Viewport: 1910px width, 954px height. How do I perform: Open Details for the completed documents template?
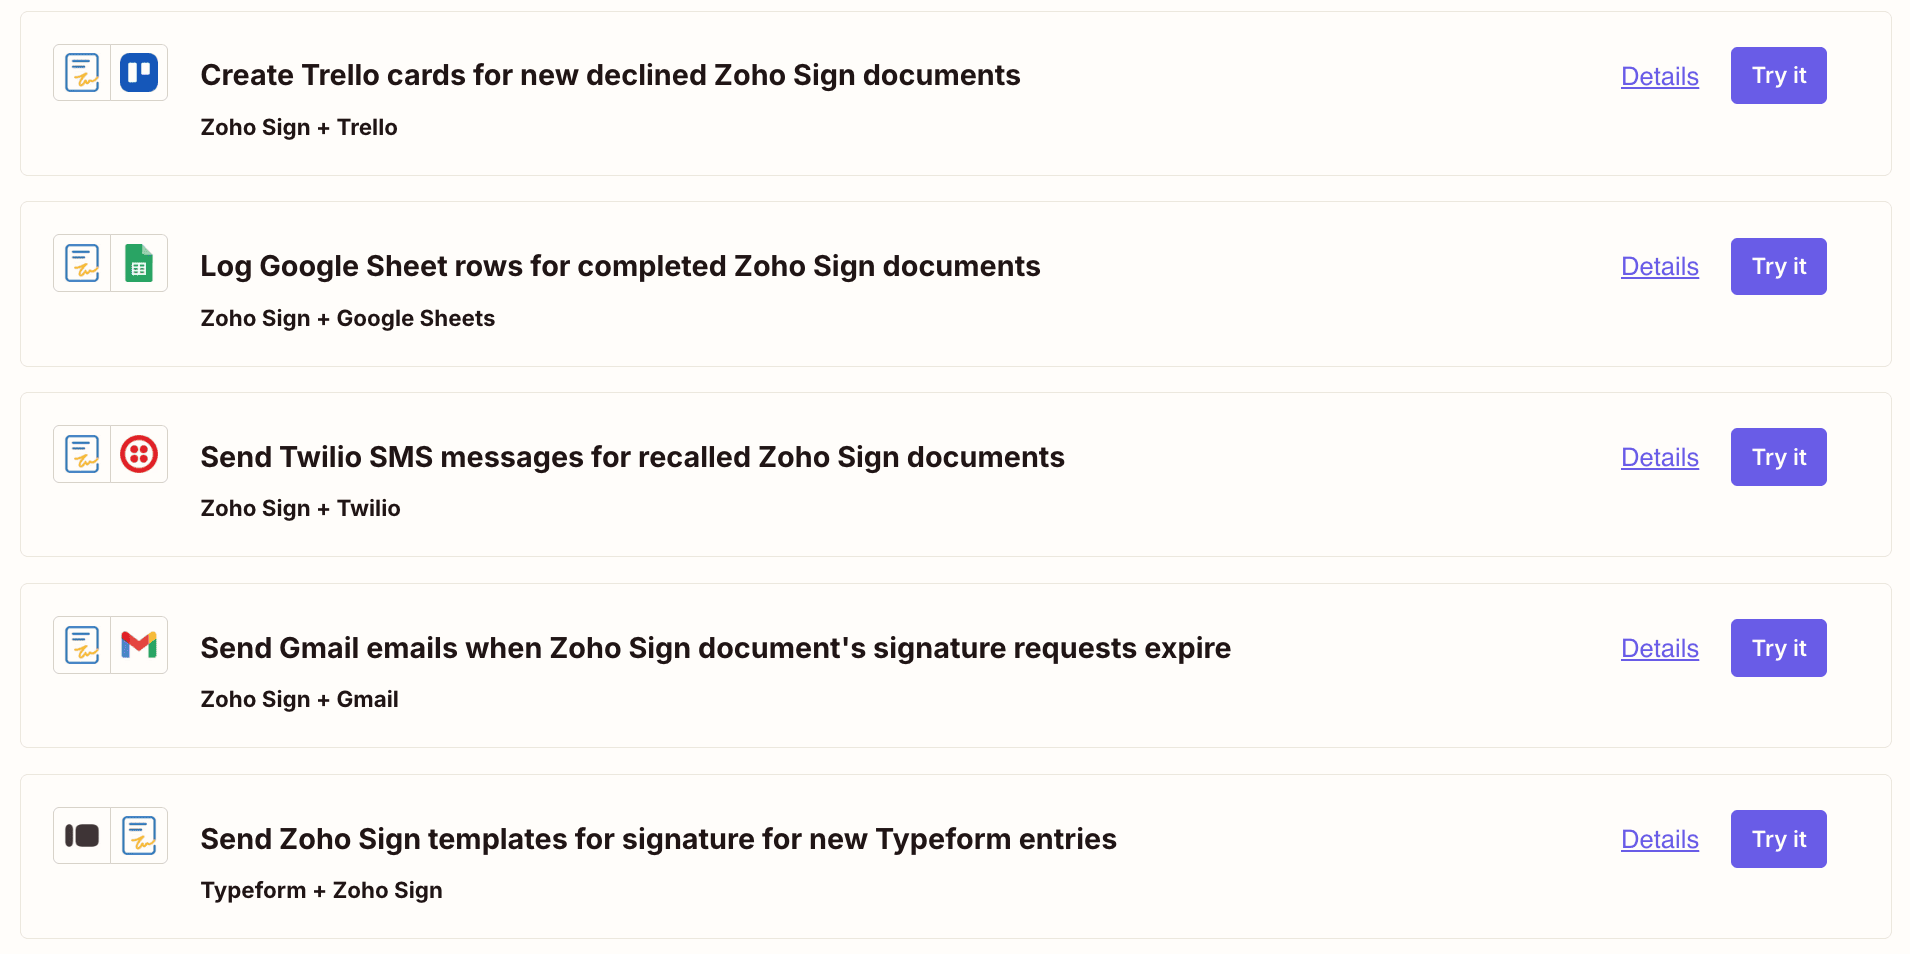click(1658, 268)
